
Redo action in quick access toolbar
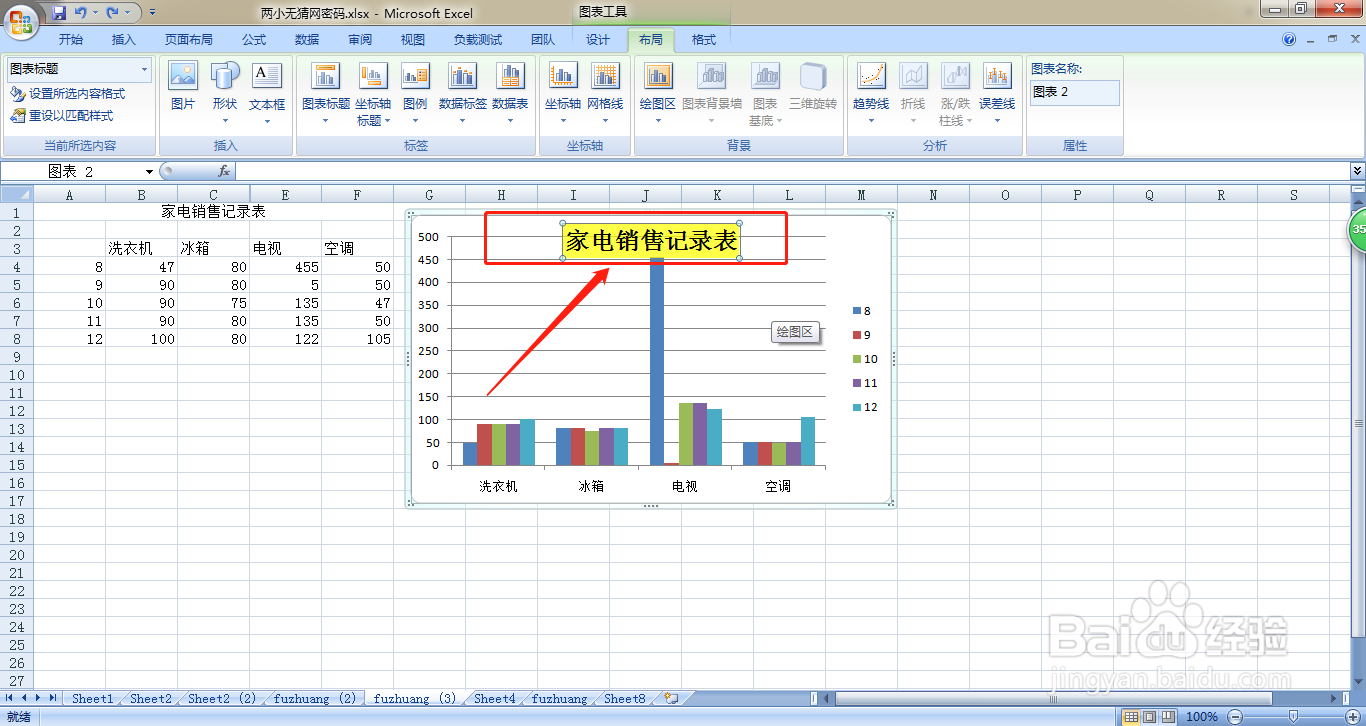click(112, 13)
